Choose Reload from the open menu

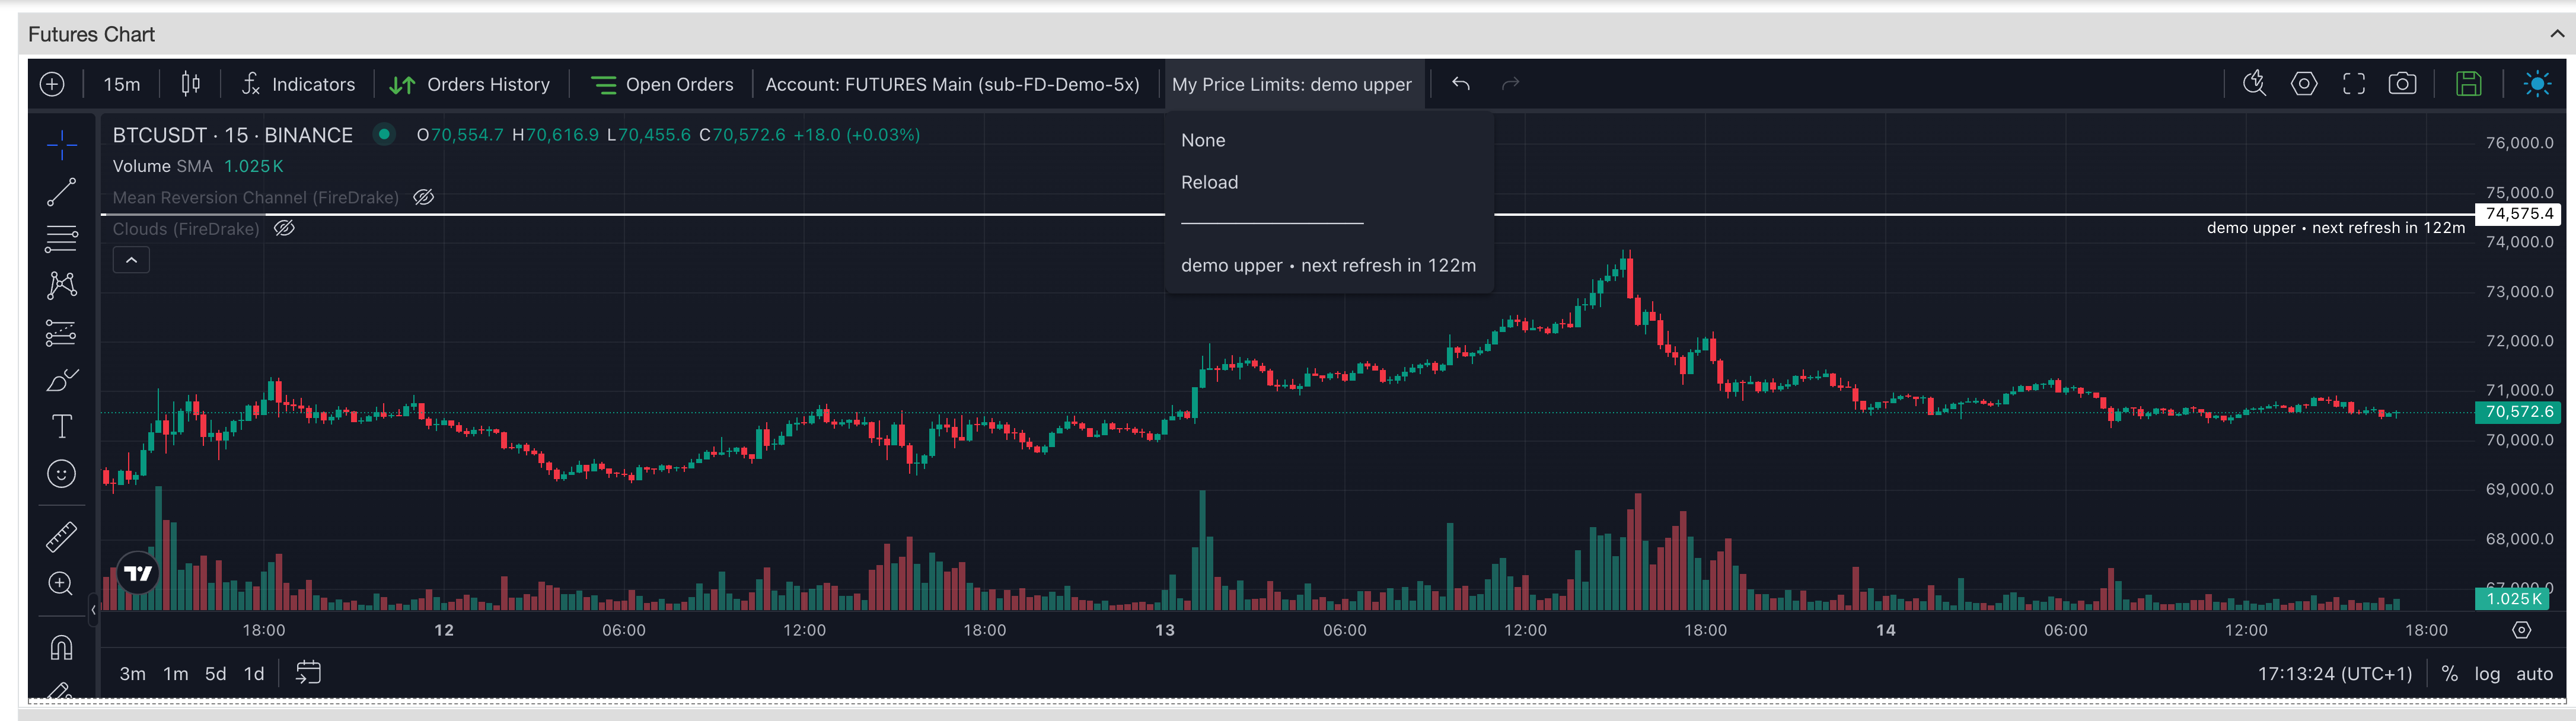1209,182
